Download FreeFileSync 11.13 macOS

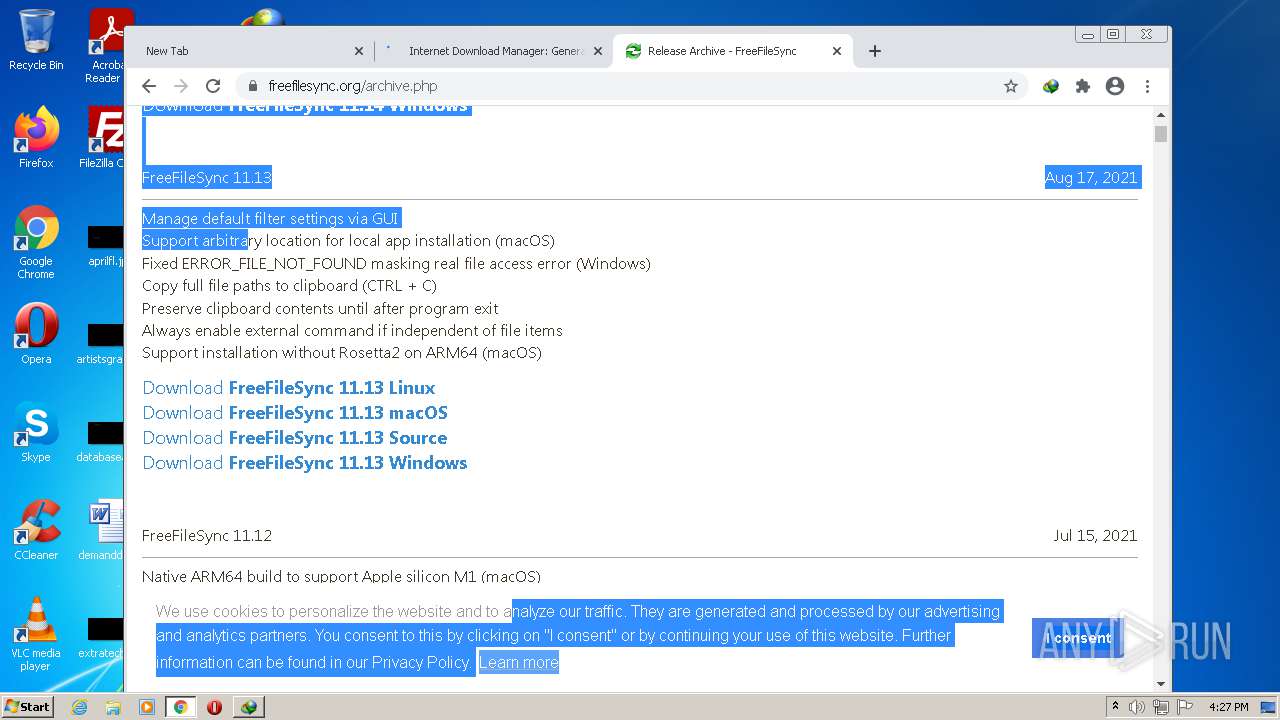pyautogui.click(x=295, y=413)
